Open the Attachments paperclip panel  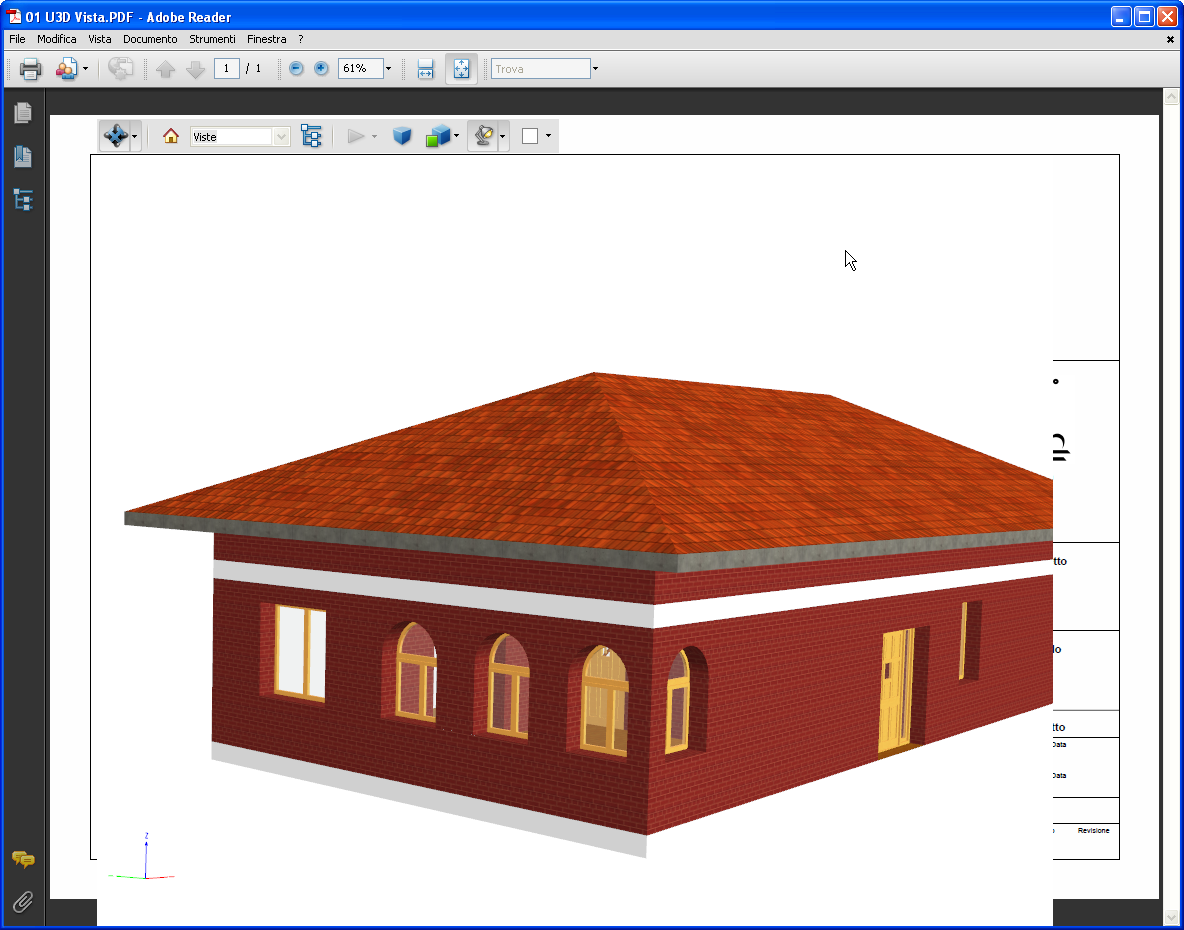[x=22, y=901]
